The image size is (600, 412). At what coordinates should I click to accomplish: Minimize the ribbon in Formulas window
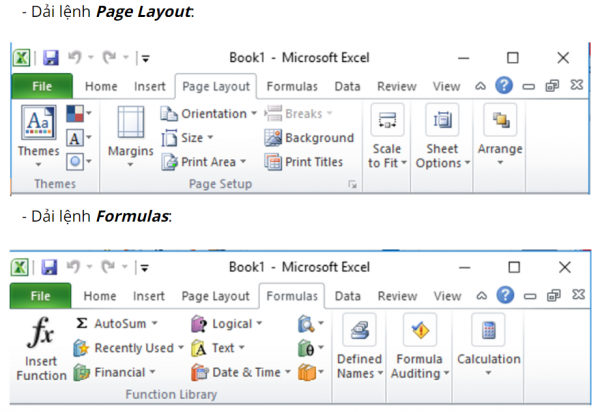[482, 296]
